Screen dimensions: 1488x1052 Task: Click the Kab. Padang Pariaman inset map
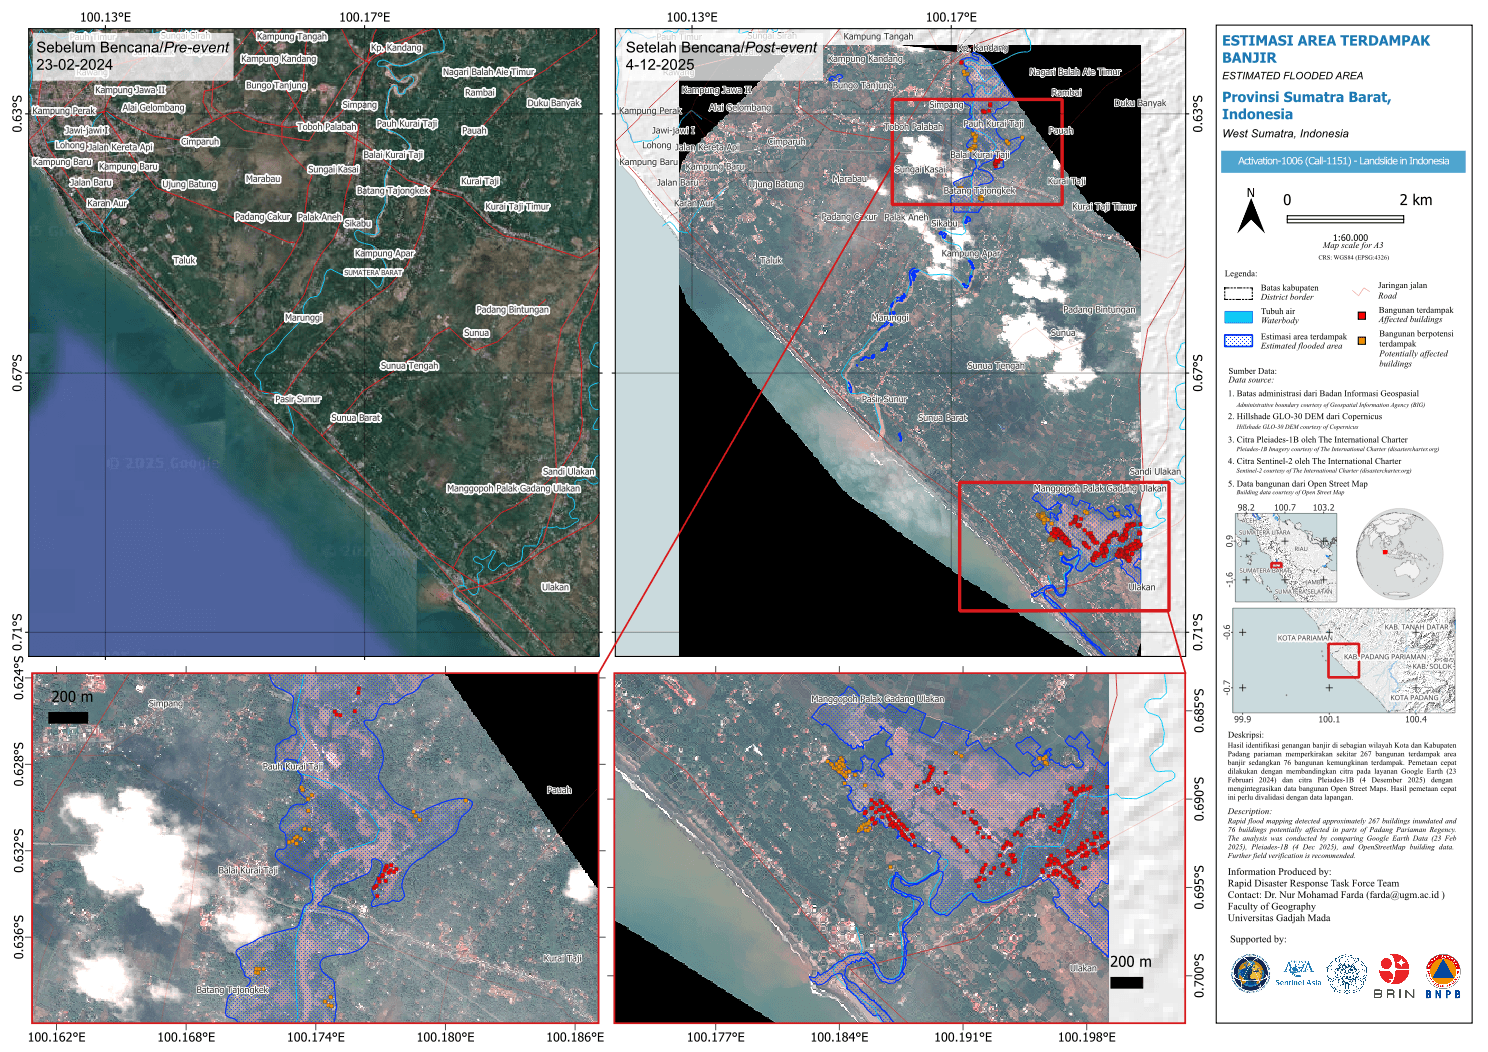coord(1343,660)
